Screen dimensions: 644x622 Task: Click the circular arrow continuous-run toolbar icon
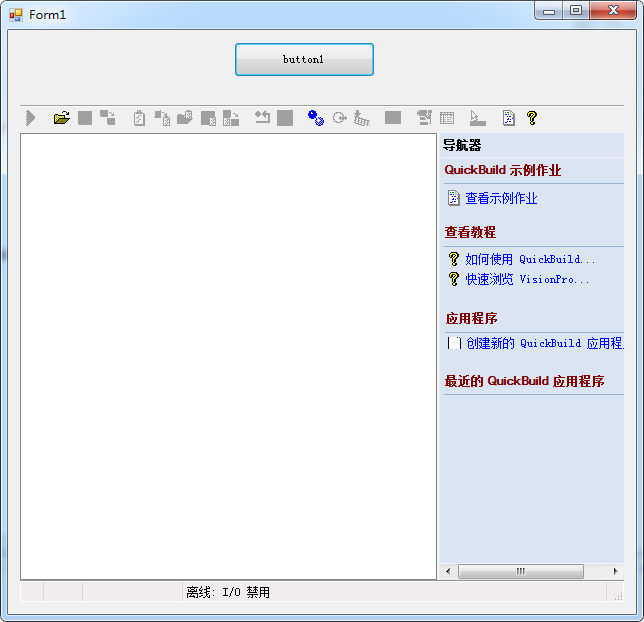[339, 118]
